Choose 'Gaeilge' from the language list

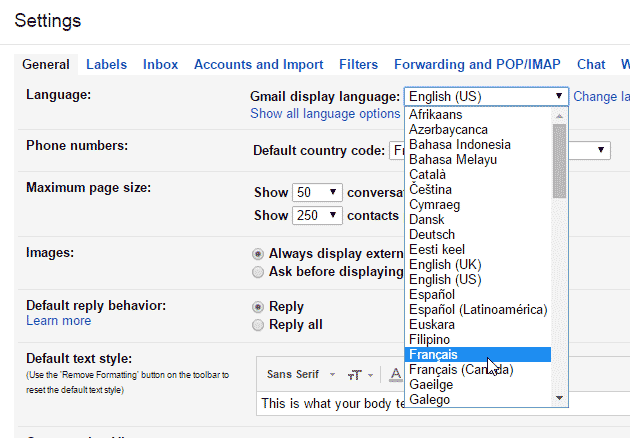point(478,385)
